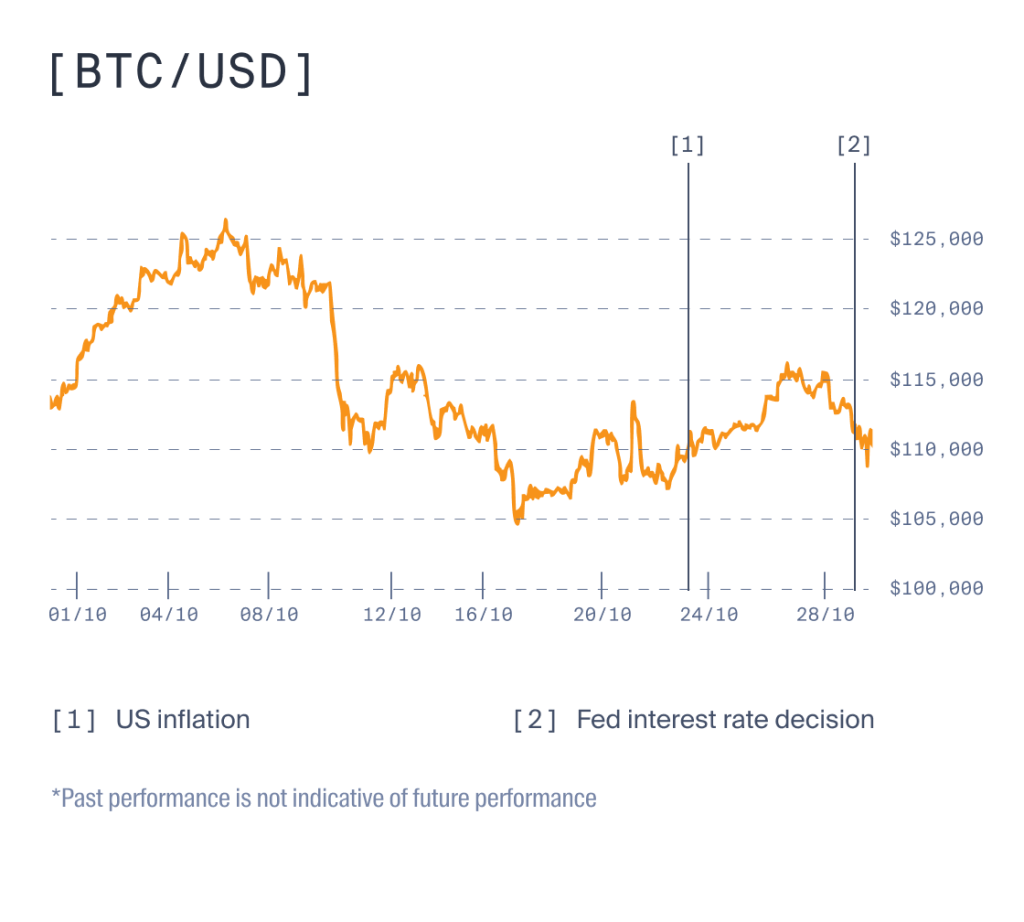Screen dimensions: 1024x922
Task: Select the 24/10 date tick label
Action: 709,615
